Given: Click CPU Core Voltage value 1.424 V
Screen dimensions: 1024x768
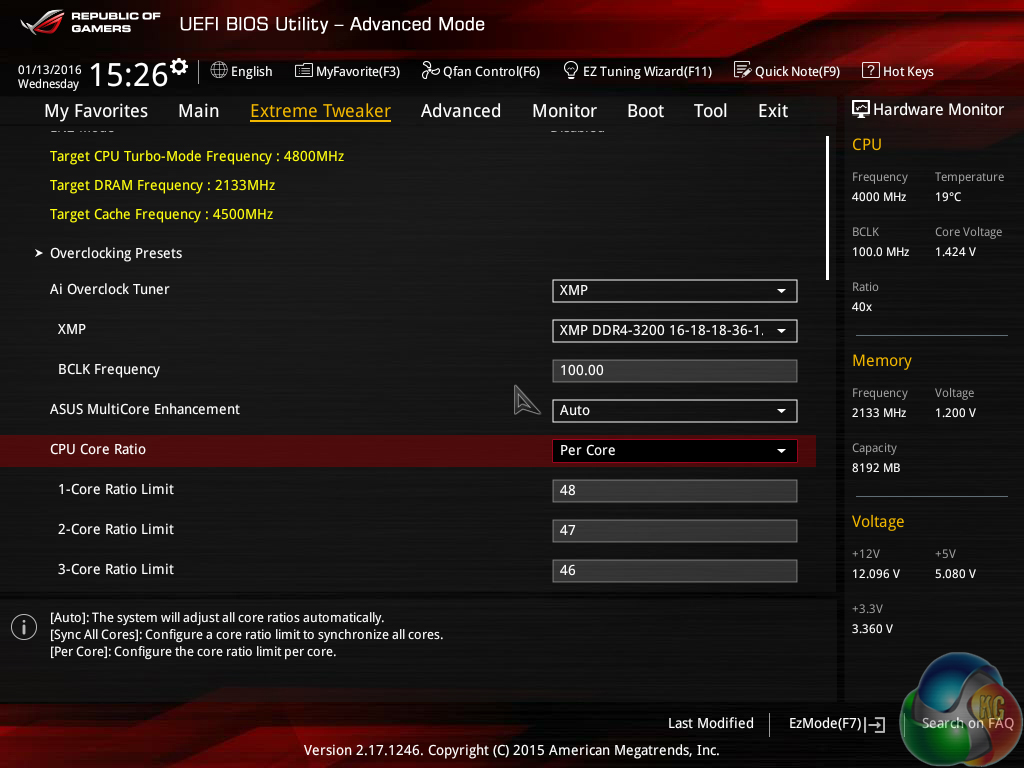Looking at the screenshot, I should (x=955, y=252).
